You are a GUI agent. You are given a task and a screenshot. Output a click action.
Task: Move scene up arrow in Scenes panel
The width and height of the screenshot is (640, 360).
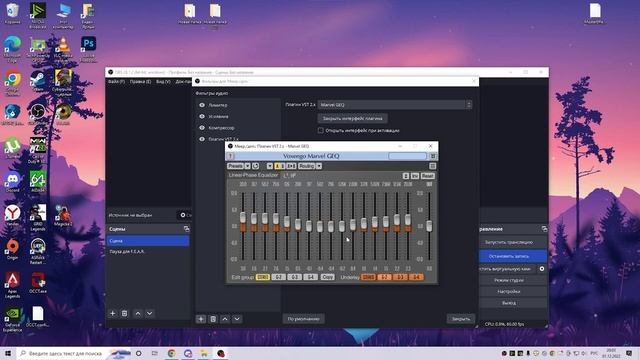coord(138,313)
